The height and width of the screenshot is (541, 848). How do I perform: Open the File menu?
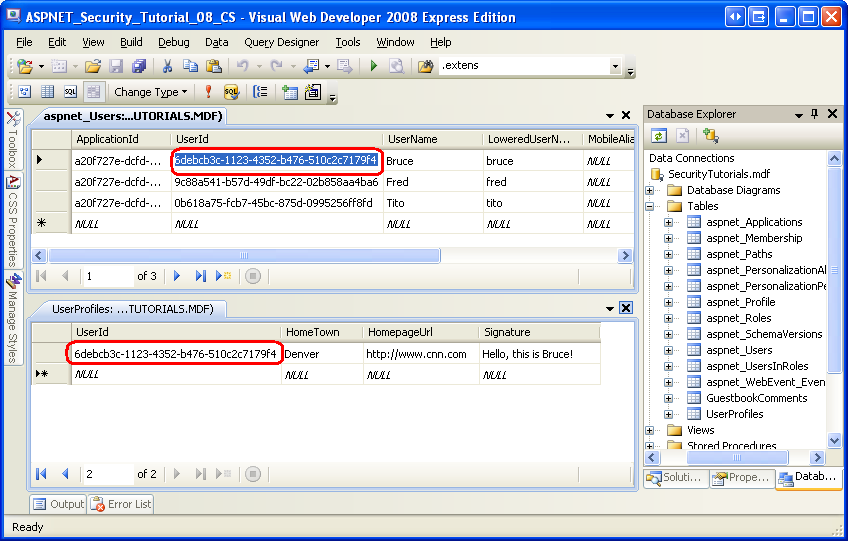[24, 42]
